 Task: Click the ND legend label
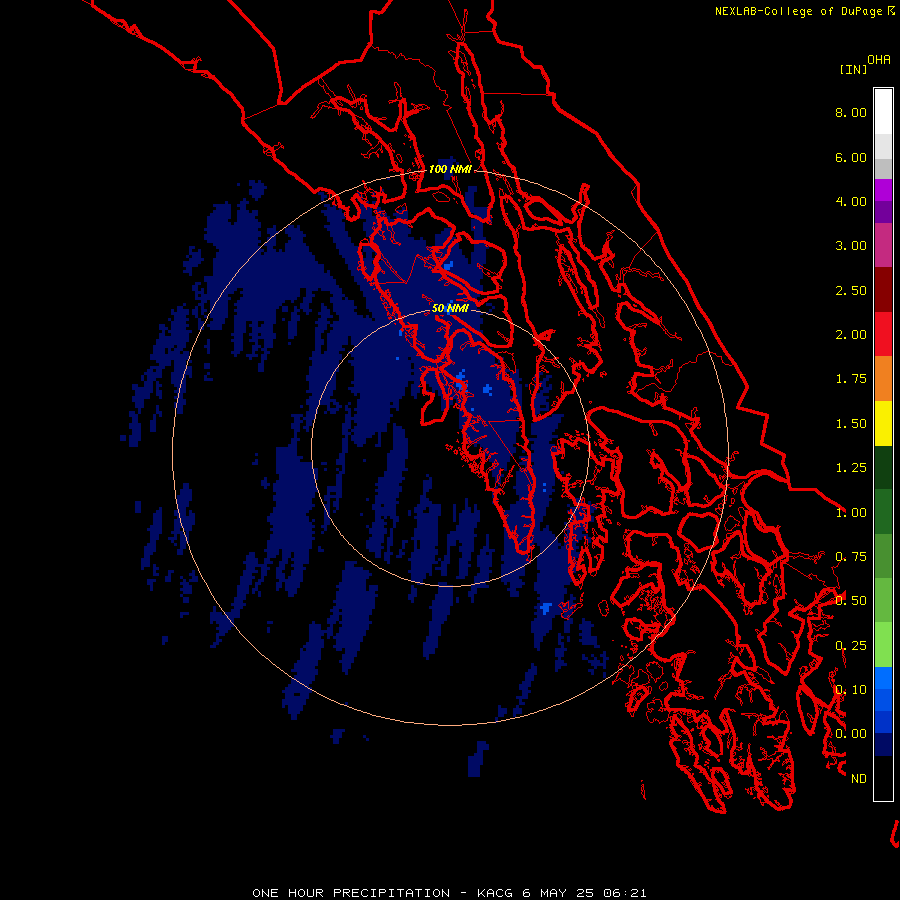pyautogui.click(x=859, y=779)
